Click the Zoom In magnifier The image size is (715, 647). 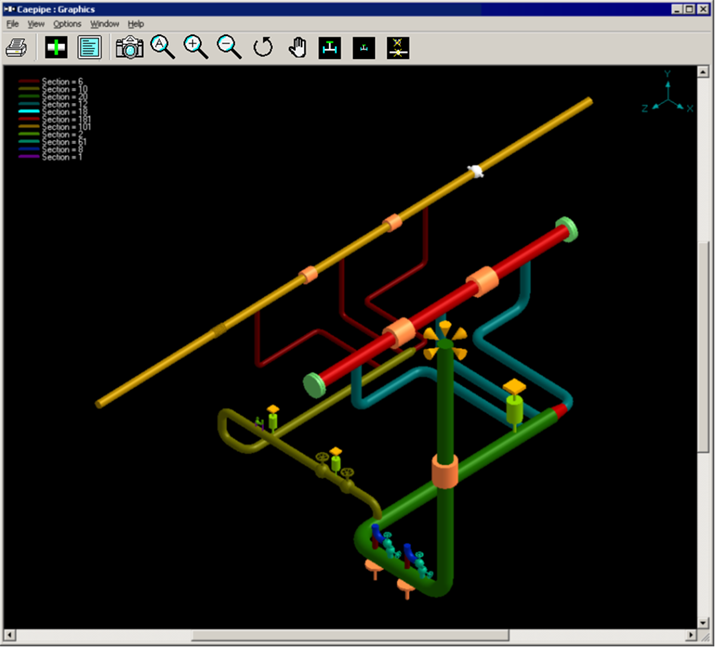point(196,47)
